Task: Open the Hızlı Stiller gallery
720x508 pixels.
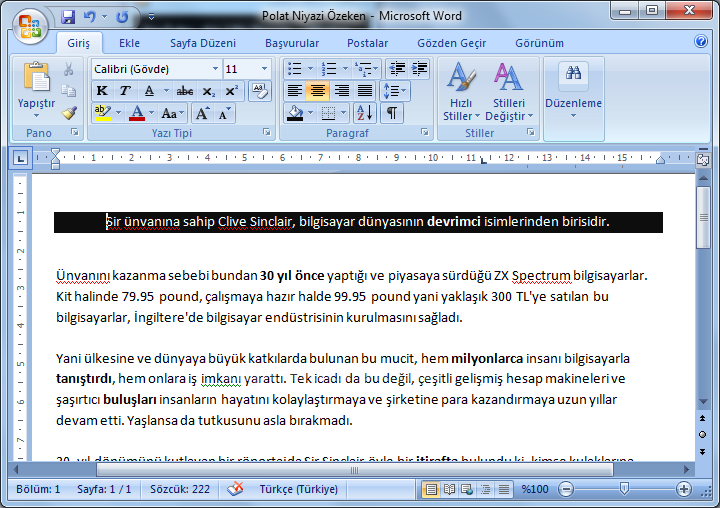Action: [x=461, y=91]
